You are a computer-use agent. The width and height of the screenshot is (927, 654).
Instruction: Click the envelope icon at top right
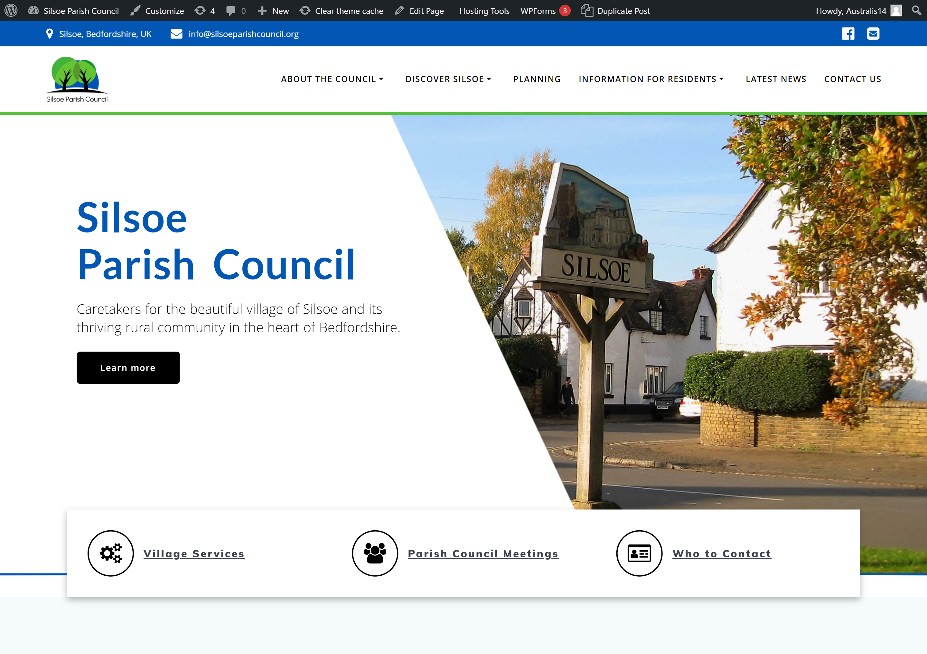pyautogui.click(x=873, y=33)
